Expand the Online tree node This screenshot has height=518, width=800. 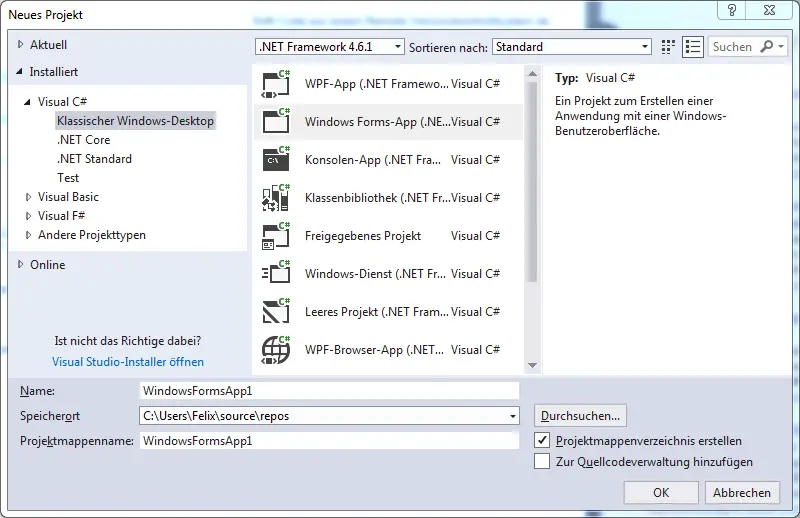[20, 264]
